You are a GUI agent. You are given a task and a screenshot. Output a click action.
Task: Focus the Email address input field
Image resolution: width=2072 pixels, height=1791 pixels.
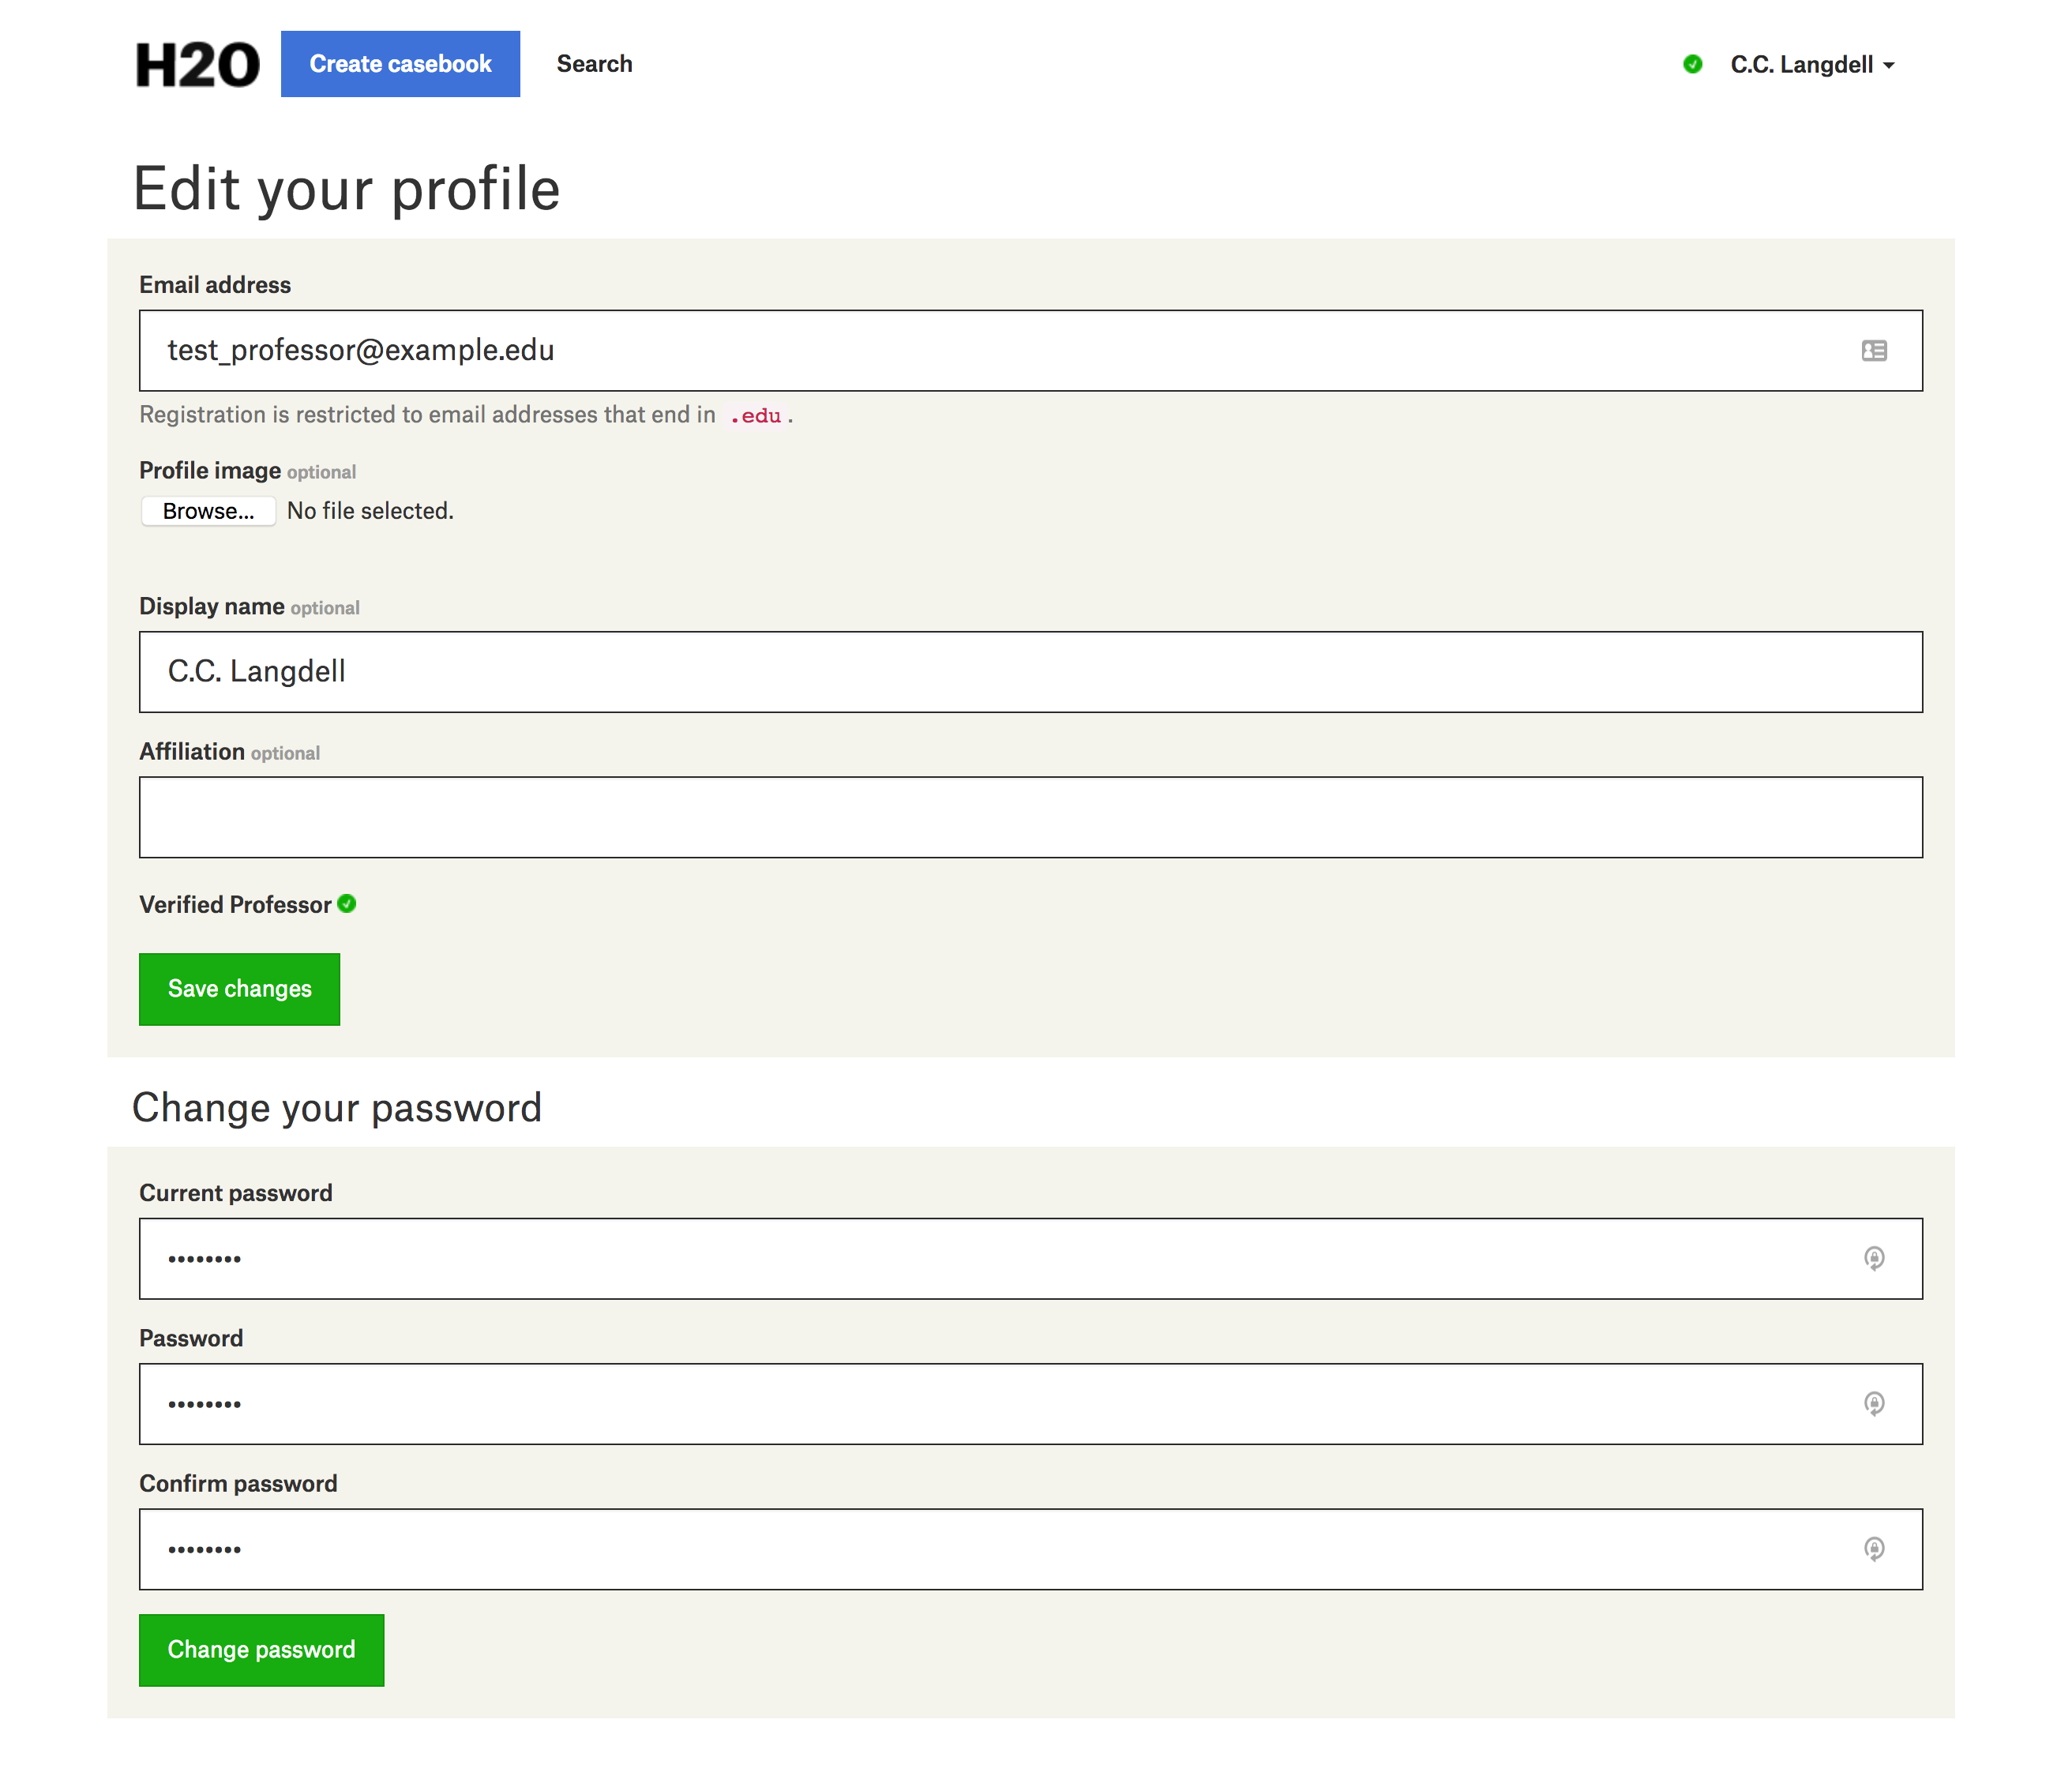(1030, 351)
